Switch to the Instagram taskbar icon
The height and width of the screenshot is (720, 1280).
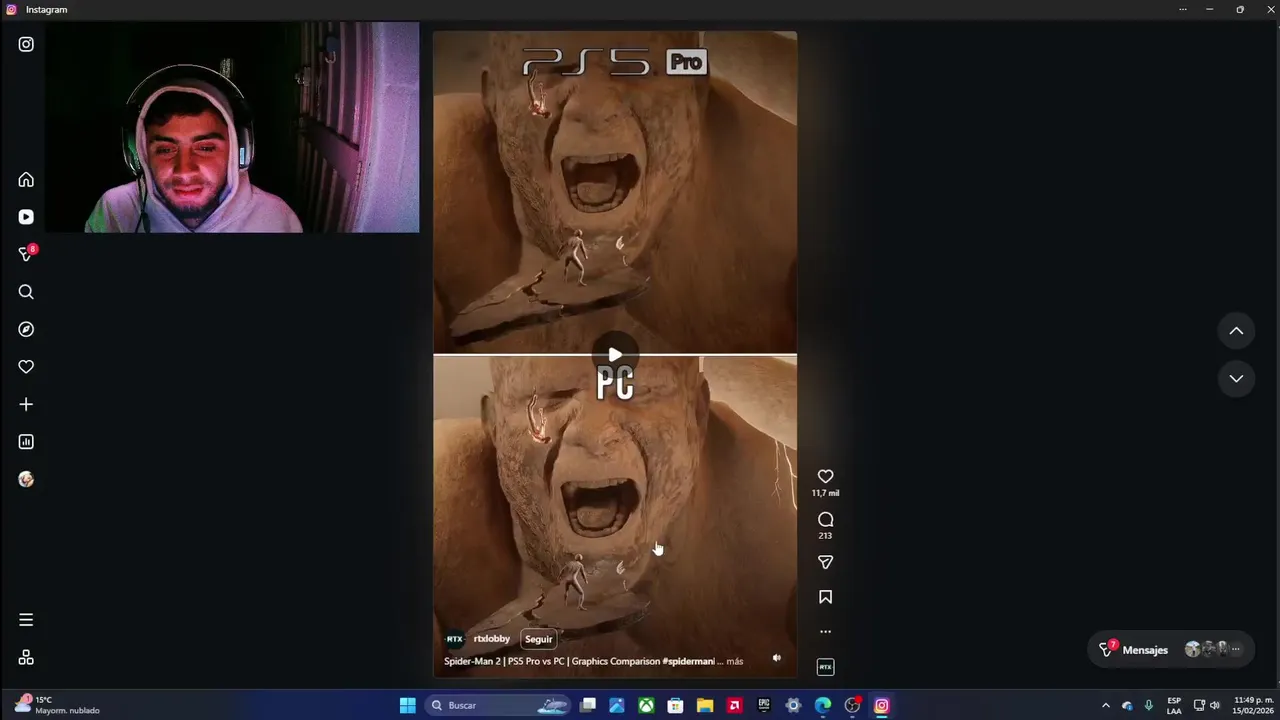[x=881, y=705]
